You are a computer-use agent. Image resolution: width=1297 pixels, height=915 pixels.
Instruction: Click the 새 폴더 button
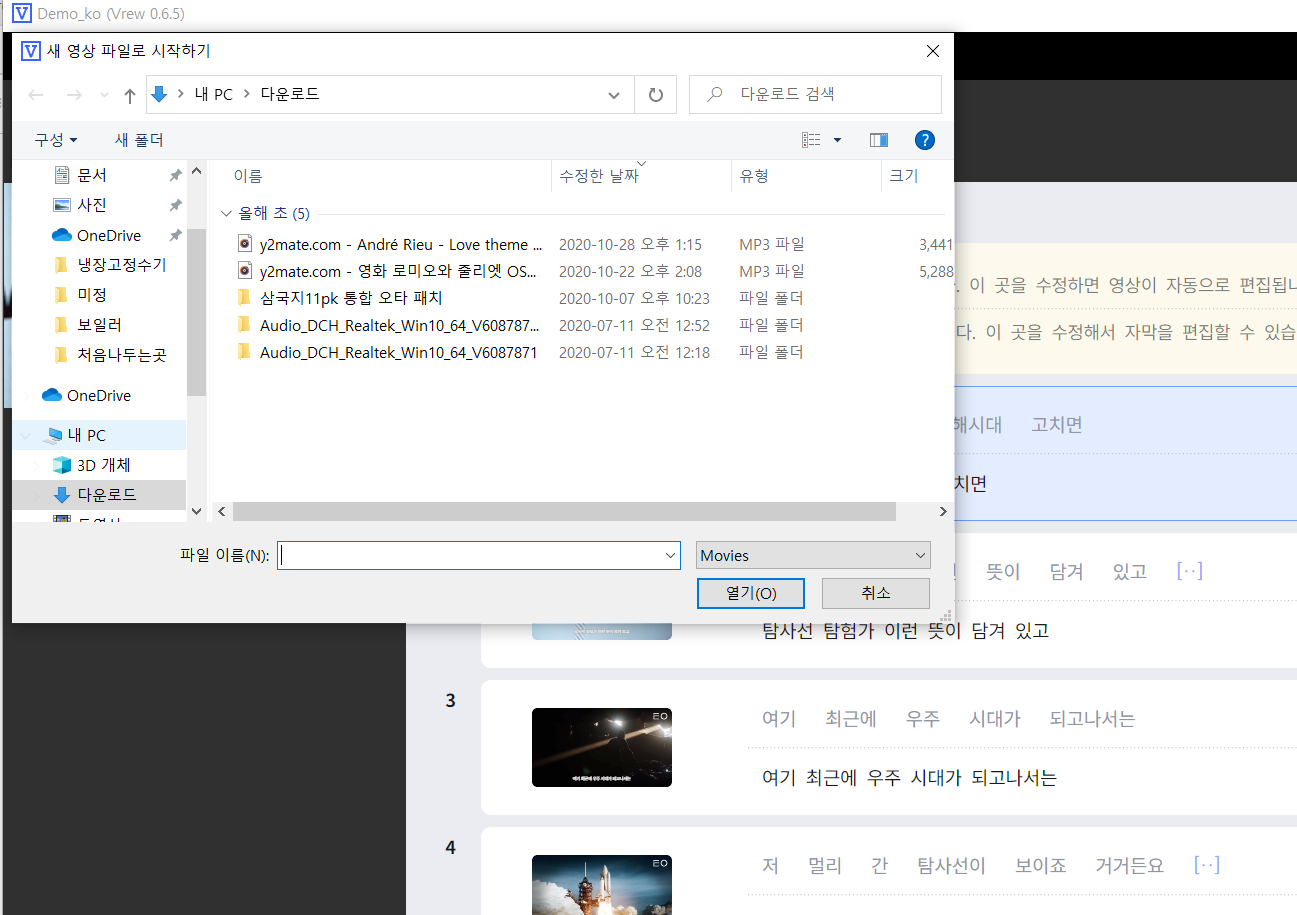139,140
